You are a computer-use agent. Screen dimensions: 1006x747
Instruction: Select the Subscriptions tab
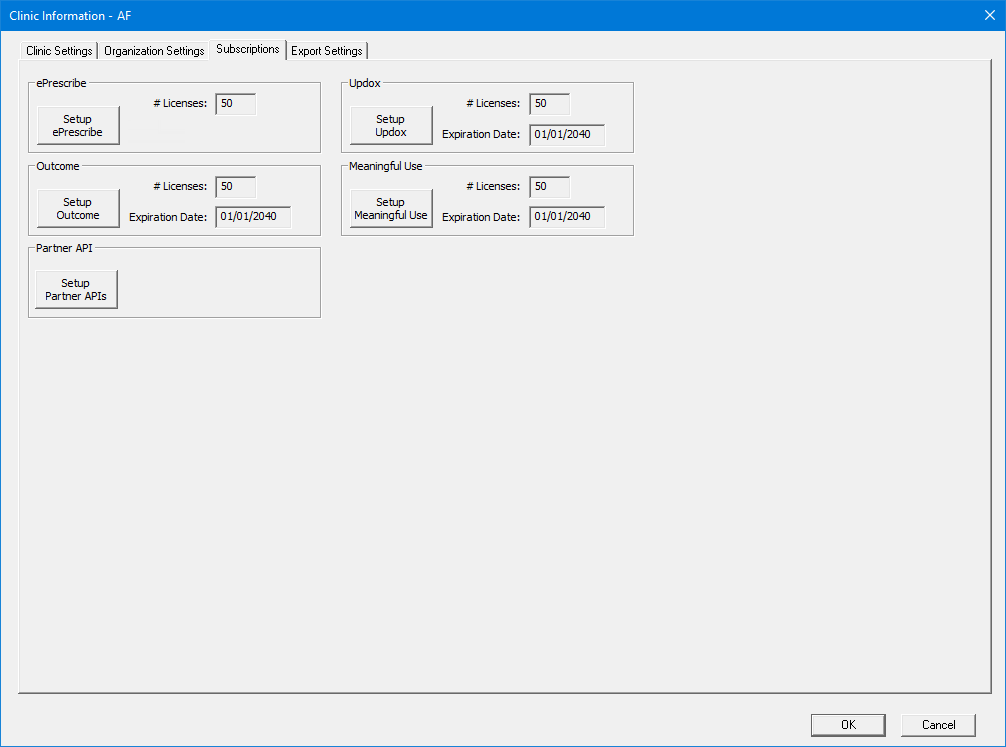point(248,49)
